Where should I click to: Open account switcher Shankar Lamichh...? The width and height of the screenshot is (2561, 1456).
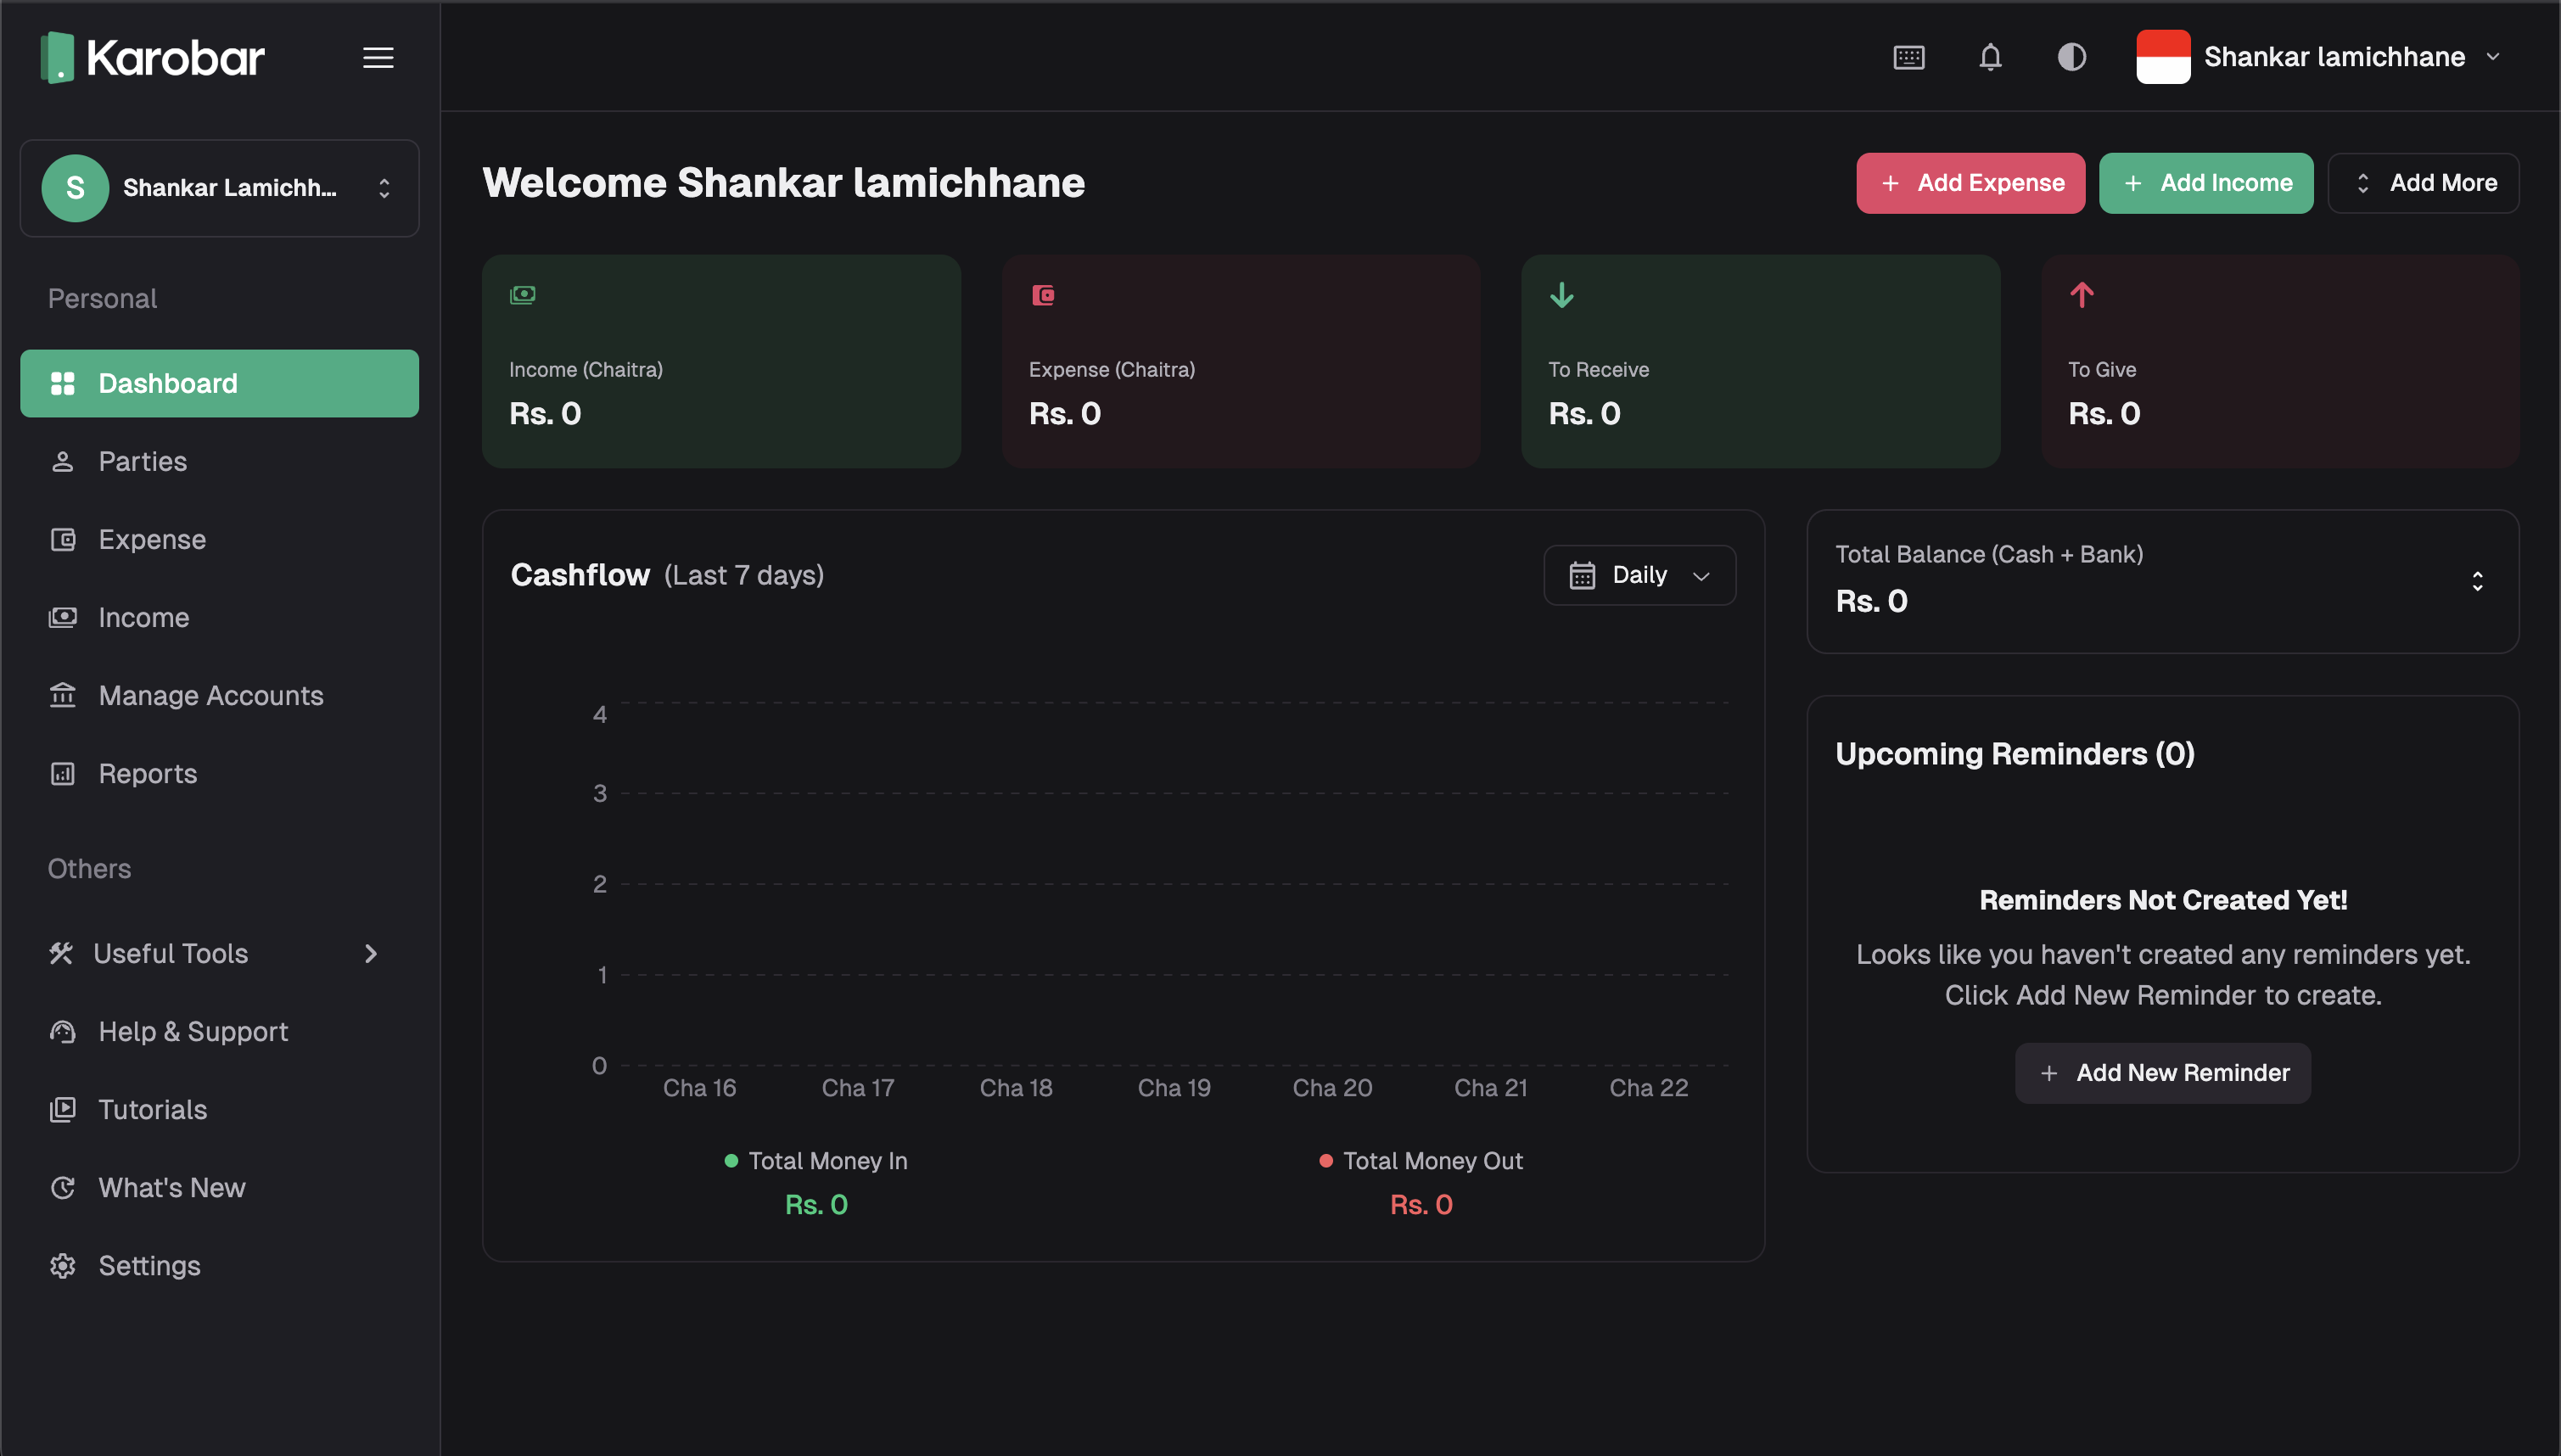tap(219, 188)
